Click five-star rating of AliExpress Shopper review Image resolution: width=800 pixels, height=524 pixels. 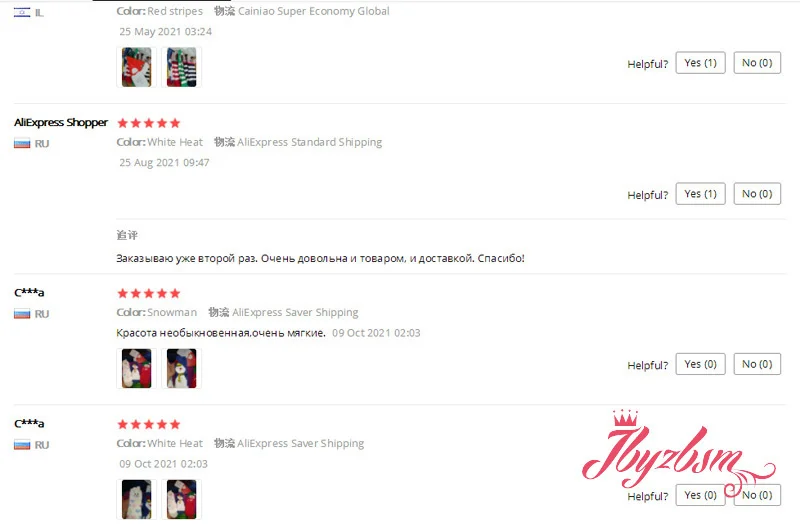click(x=149, y=123)
